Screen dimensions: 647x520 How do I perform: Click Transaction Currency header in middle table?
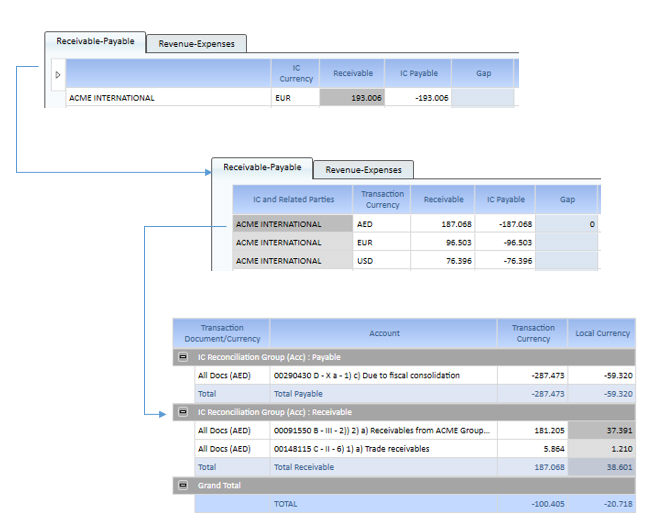382,199
